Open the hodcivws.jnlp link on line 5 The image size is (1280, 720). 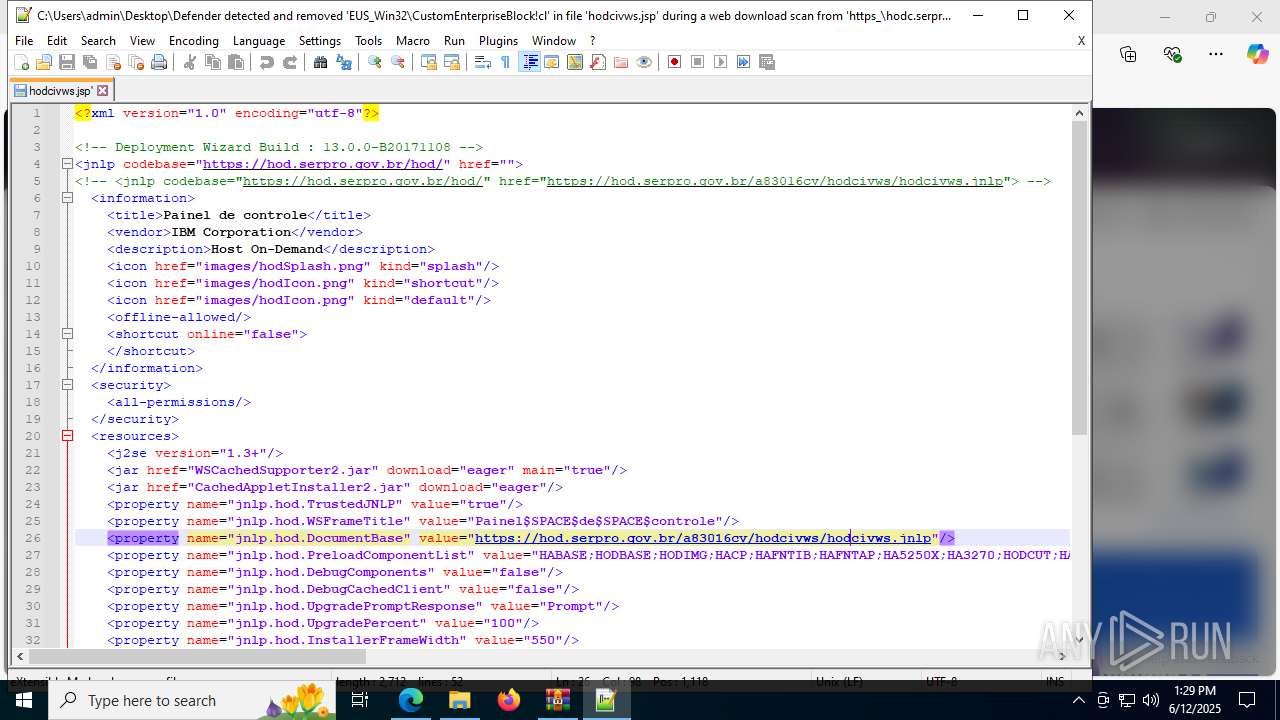pos(774,181)
